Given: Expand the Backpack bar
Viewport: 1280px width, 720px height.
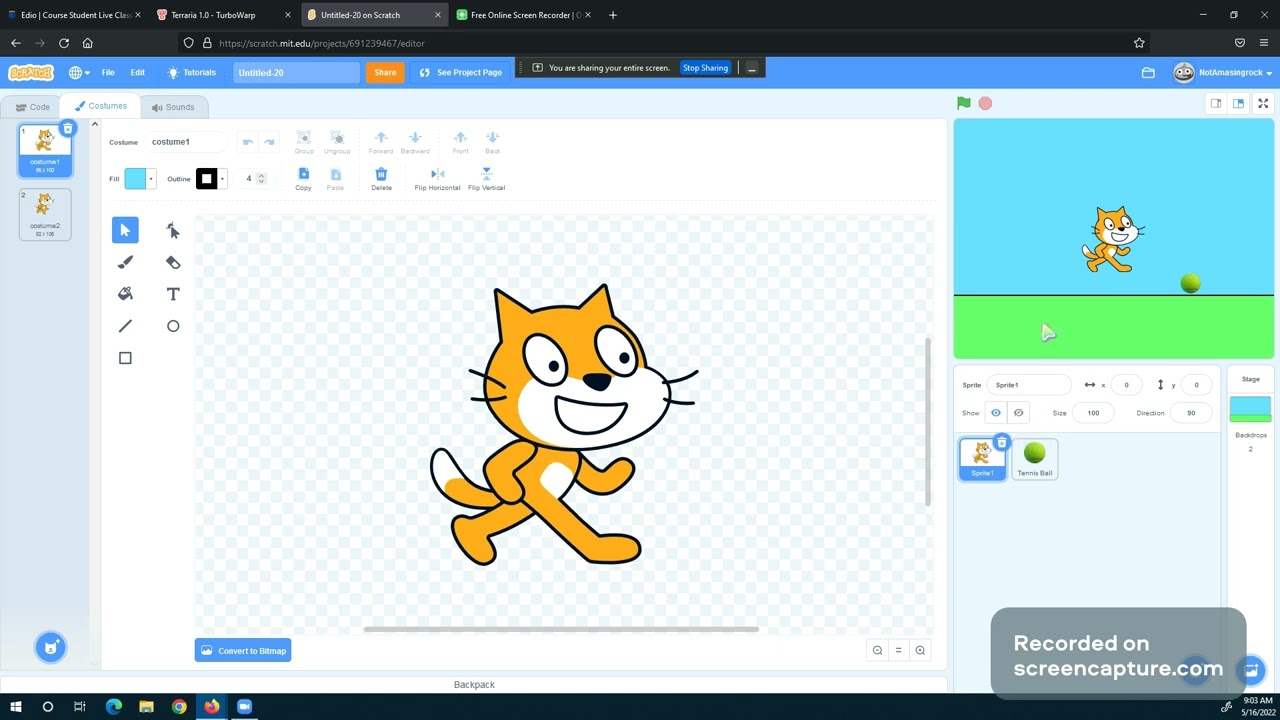Looking at the screenshot, I should click(474, 685).
